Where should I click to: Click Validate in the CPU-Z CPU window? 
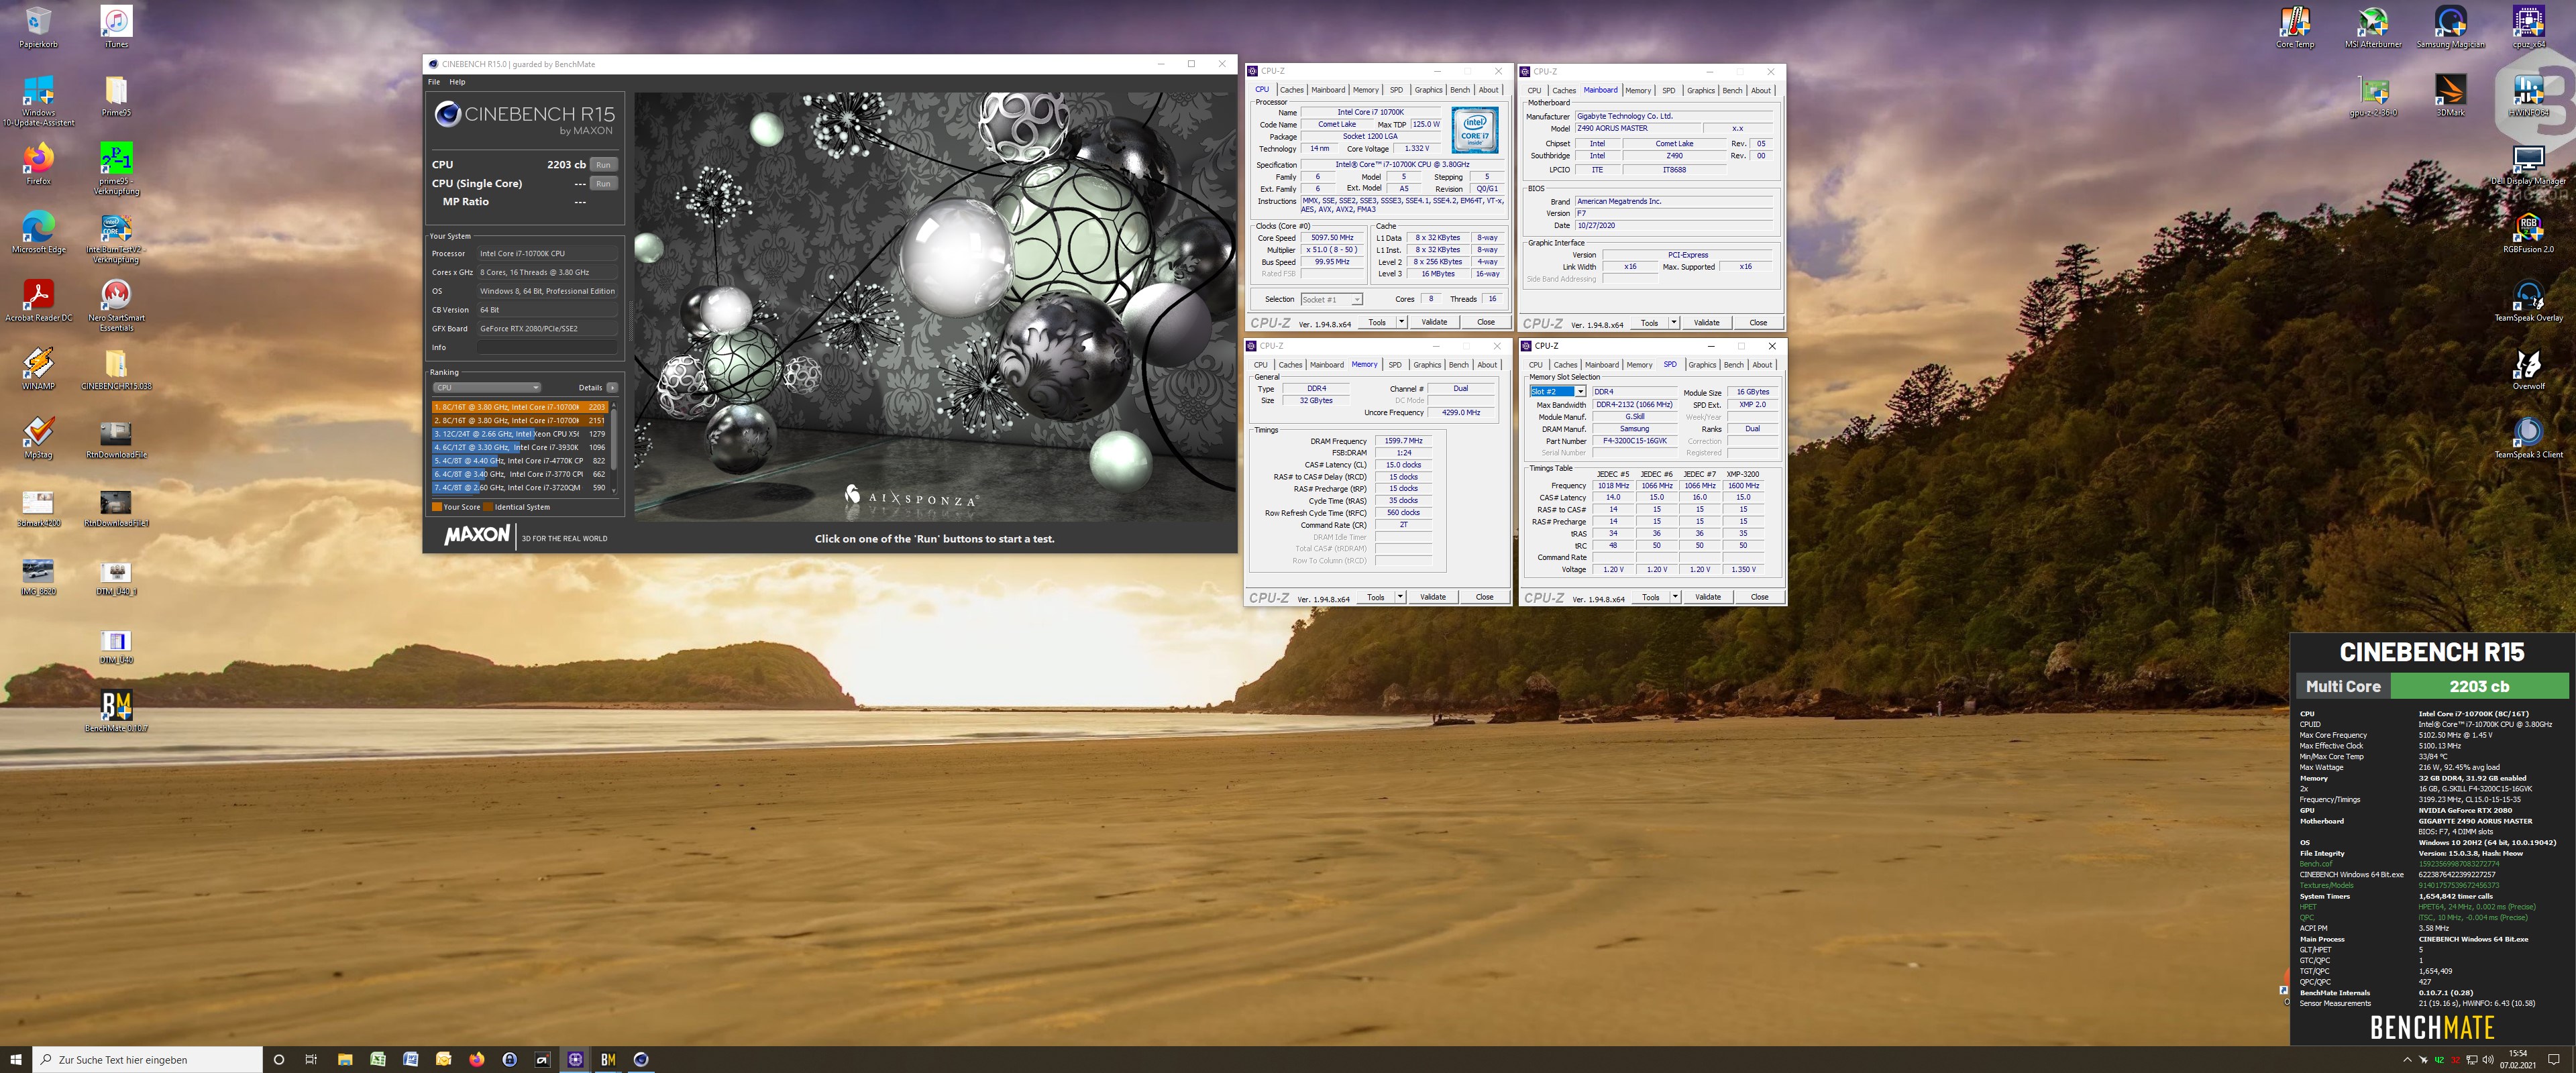pos(1434,322)
